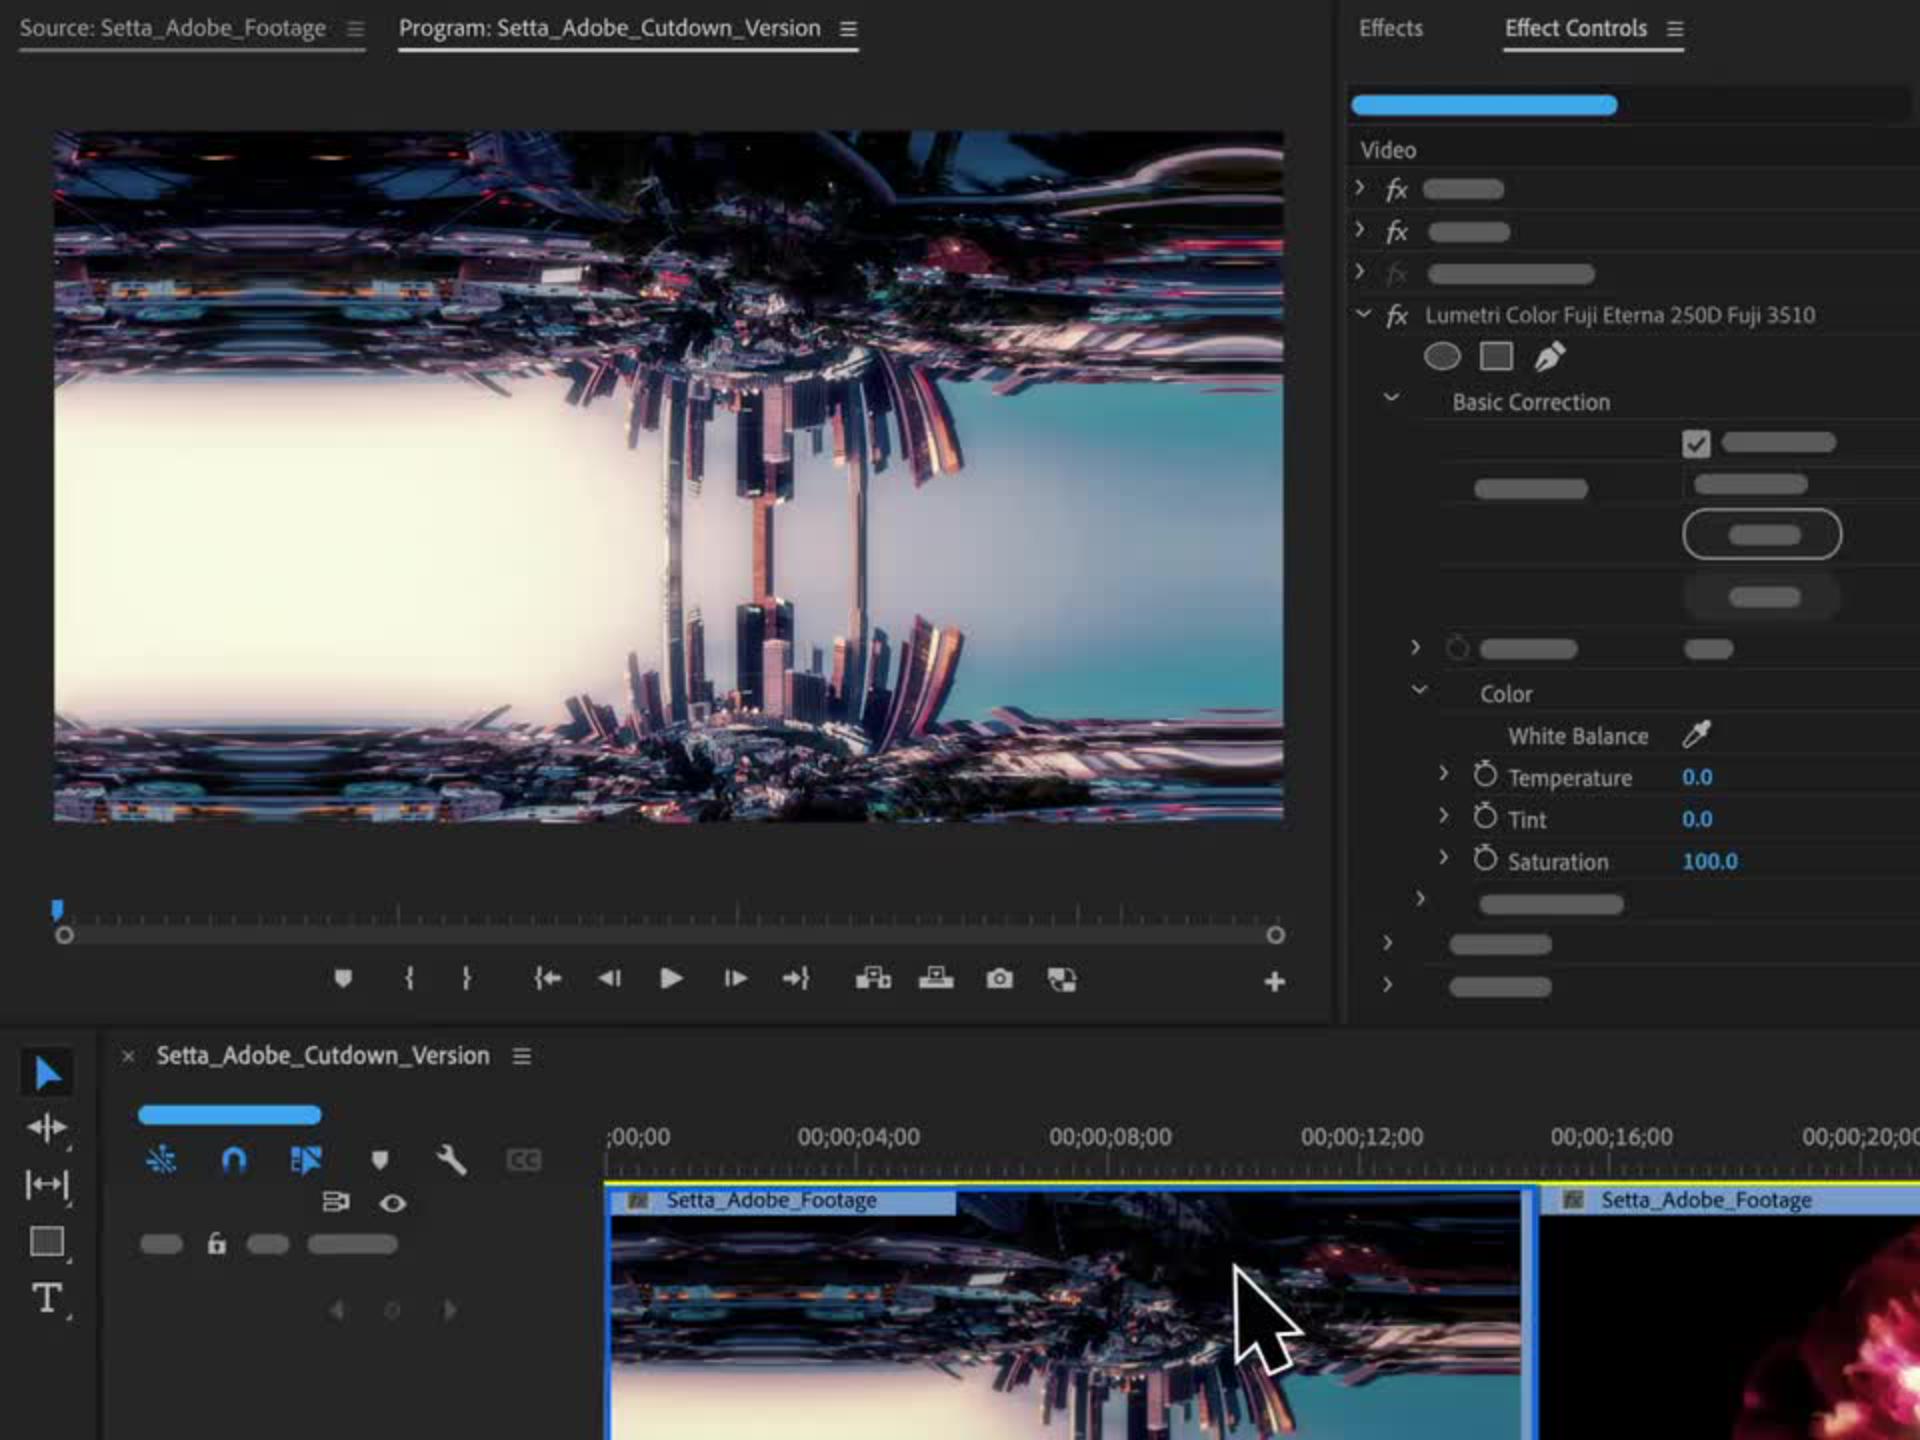The image size is (1920, 1440).
Task: Select the free draw bezier pen mask
Action: click(x=1549, y=356)
